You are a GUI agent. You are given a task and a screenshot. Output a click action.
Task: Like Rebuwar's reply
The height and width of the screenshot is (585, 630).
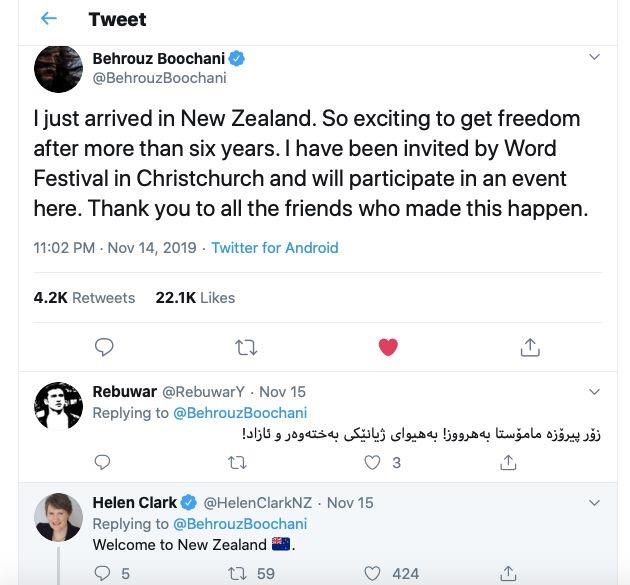tap(373, 462)
